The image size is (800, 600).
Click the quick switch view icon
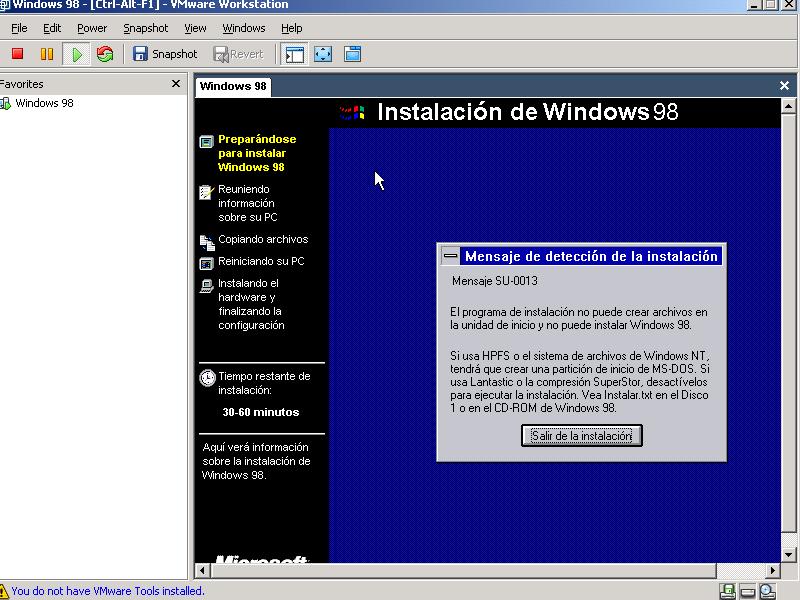pyautogui.click(x=353, y=54)
